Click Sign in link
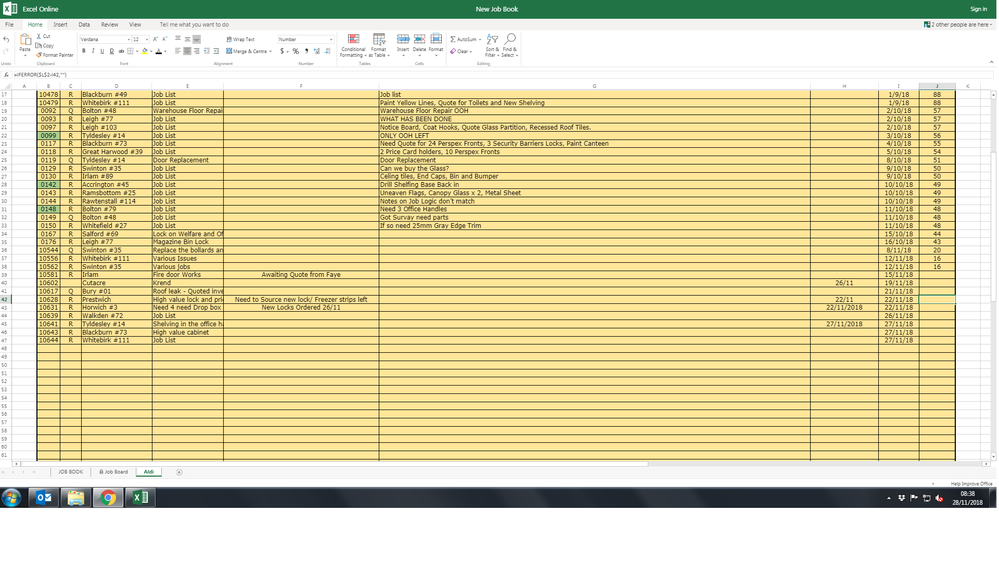 point(978,9)
